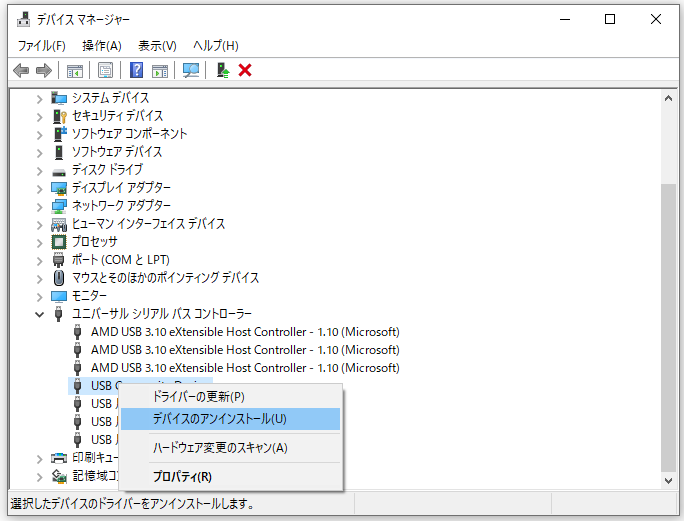The image size is (684, 521).
Task: Click the vertical scrollbar thumb
Action: tap(668, 327)
